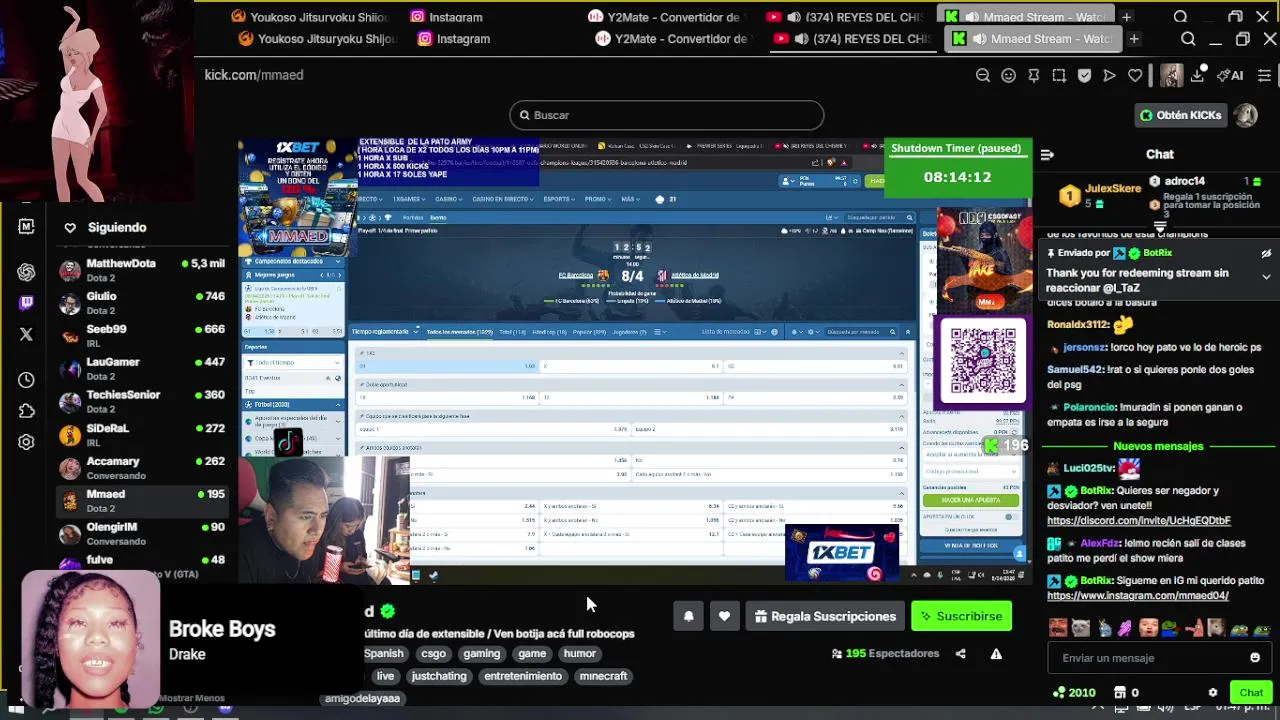Open the AI assistant toolbar button
1280x720 pixels.
pos(1230,75)
